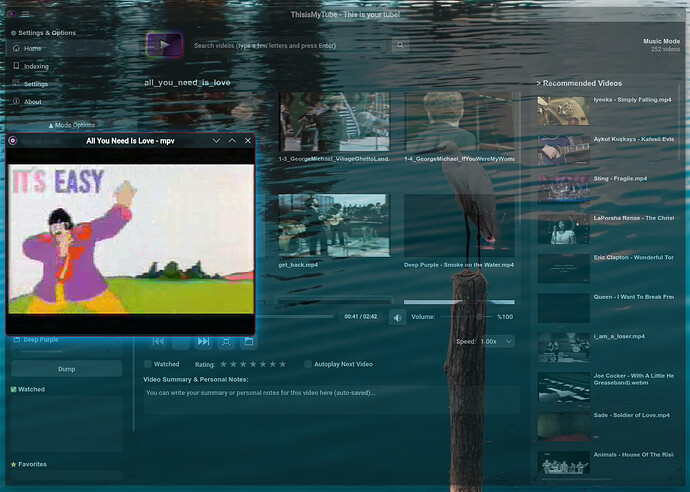The width and height of the screenshot is (690, 492).
Task: Play recommended Iyeoka - Simply Falling.mp4
Action: tap(606, 111)
